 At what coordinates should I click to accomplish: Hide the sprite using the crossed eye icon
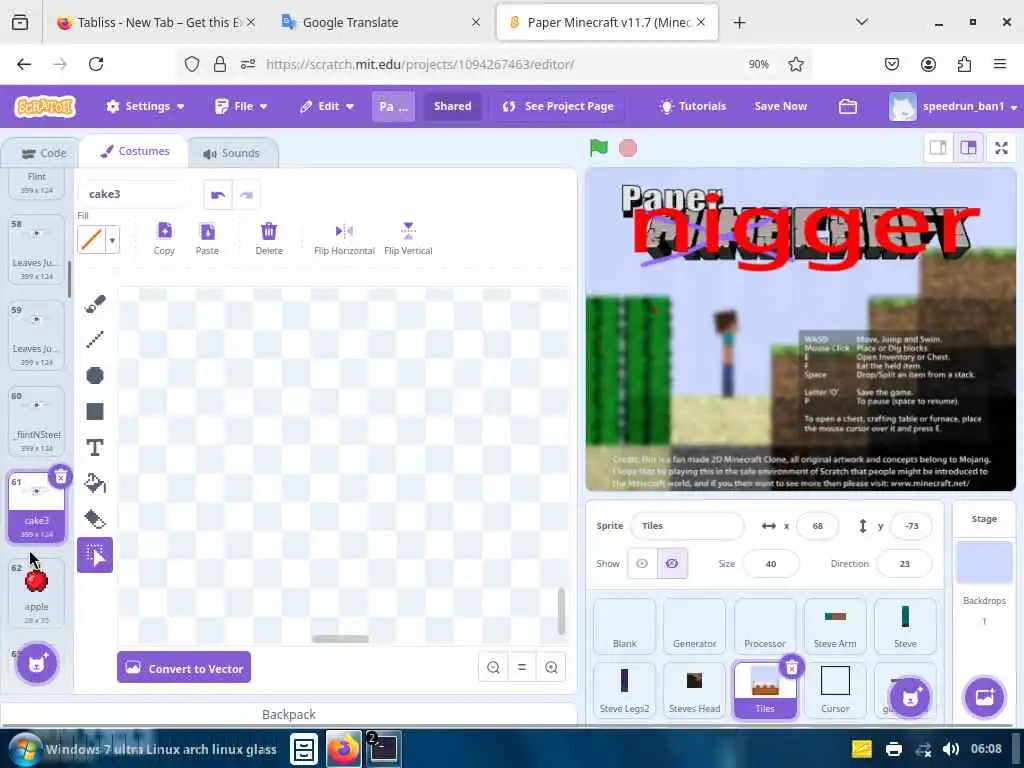pyautogui.click(x=672, y=564)
